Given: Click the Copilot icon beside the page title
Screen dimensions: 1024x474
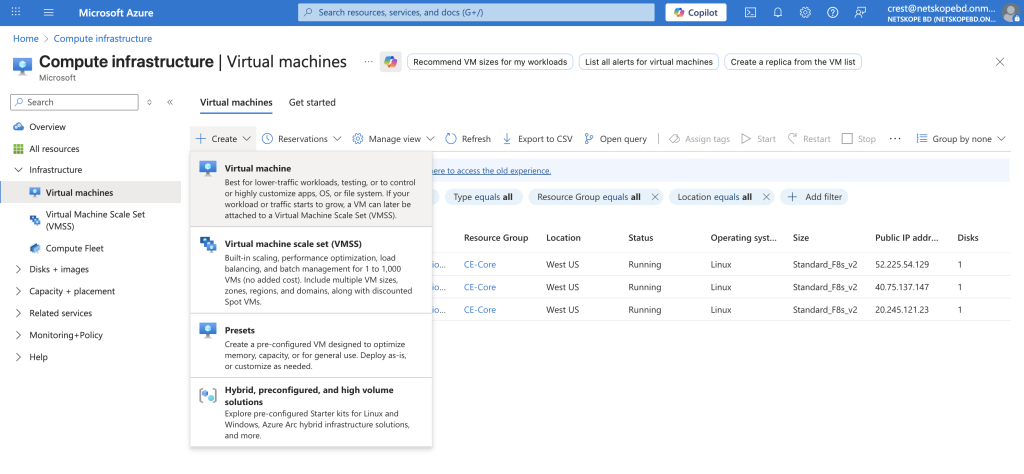Looking at the screenshot, I should tap(391, 61).
